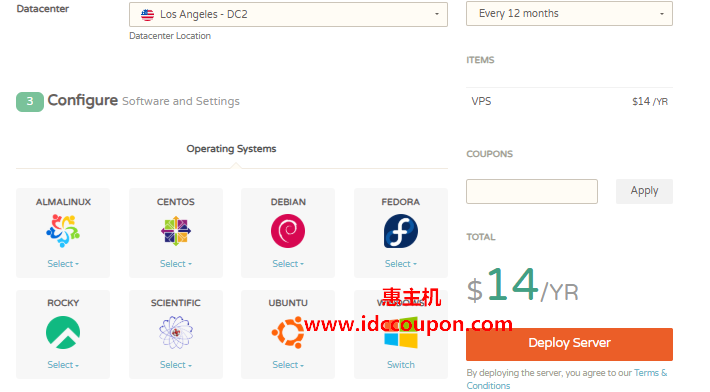
Task: Open the Every 12 months billing dropdown
Action: pyautogui.click(x=569, y=14)
